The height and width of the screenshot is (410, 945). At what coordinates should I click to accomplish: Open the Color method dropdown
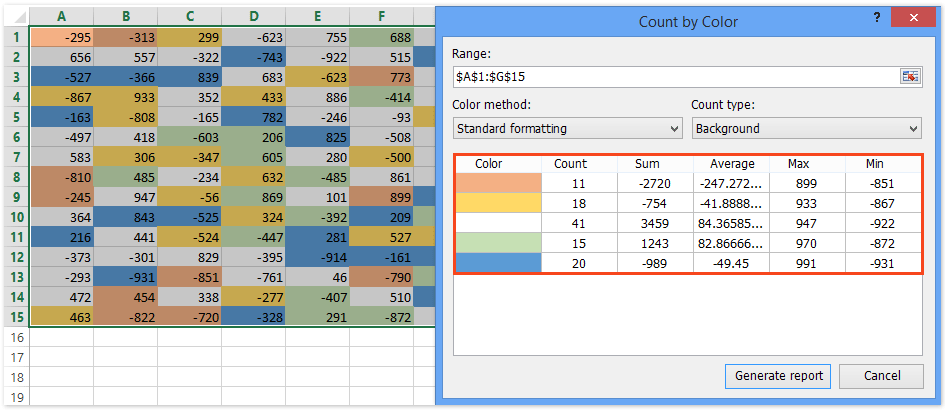click(x=567, y=128)
